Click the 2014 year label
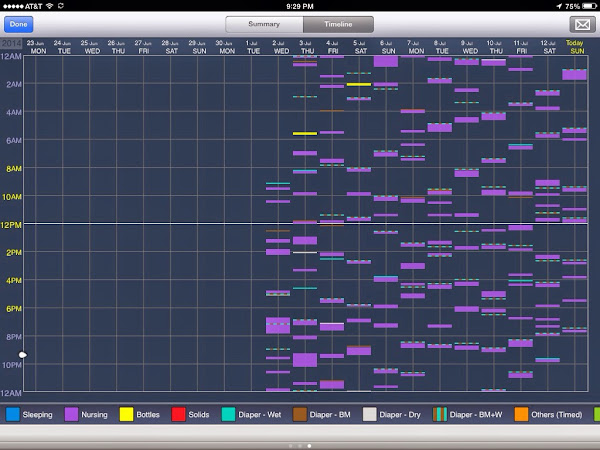 pos(11,43)
